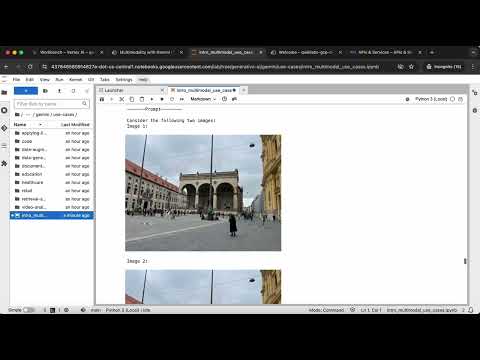This screenshot has height=360, width=480.
Task: Close the Launcher tab
Action: pyautogui.click(x=162, y=90)
